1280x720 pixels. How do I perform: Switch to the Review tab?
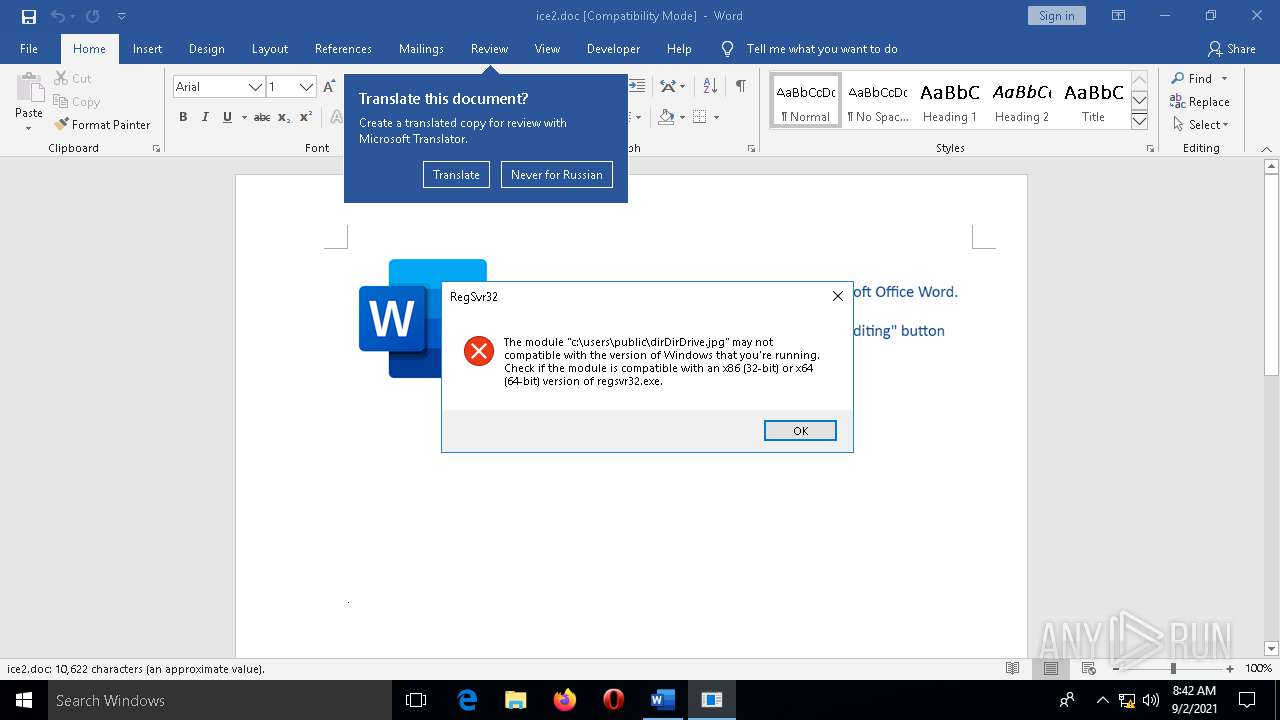coord(489,49)
